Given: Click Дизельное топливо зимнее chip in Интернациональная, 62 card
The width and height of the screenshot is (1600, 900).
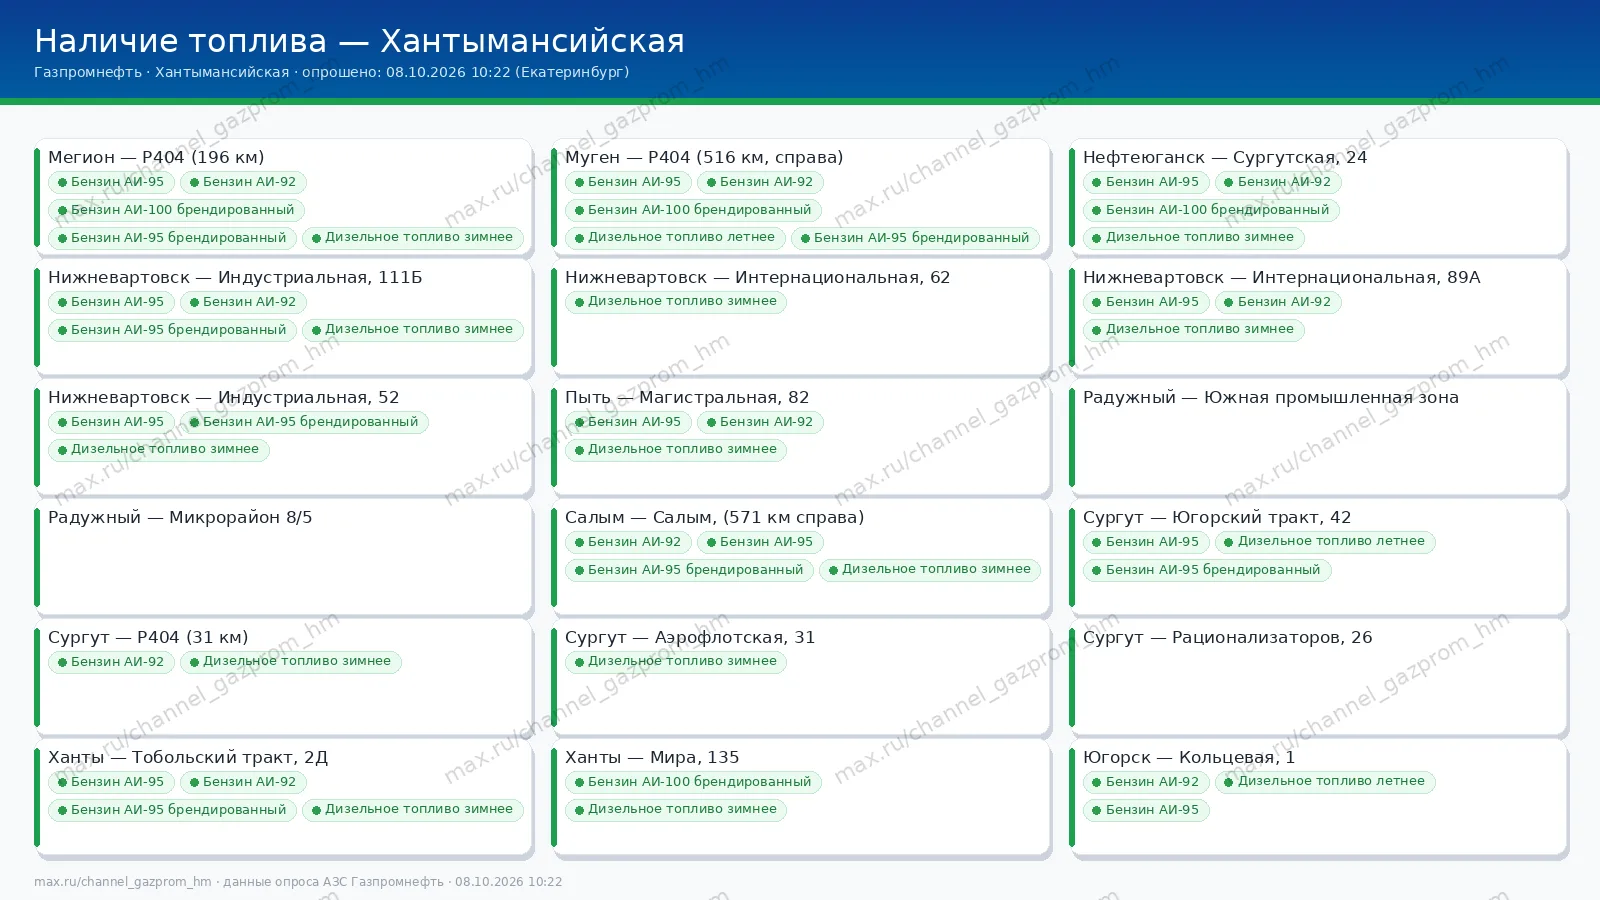Looking at the screenshot, I should click(676, 302).
